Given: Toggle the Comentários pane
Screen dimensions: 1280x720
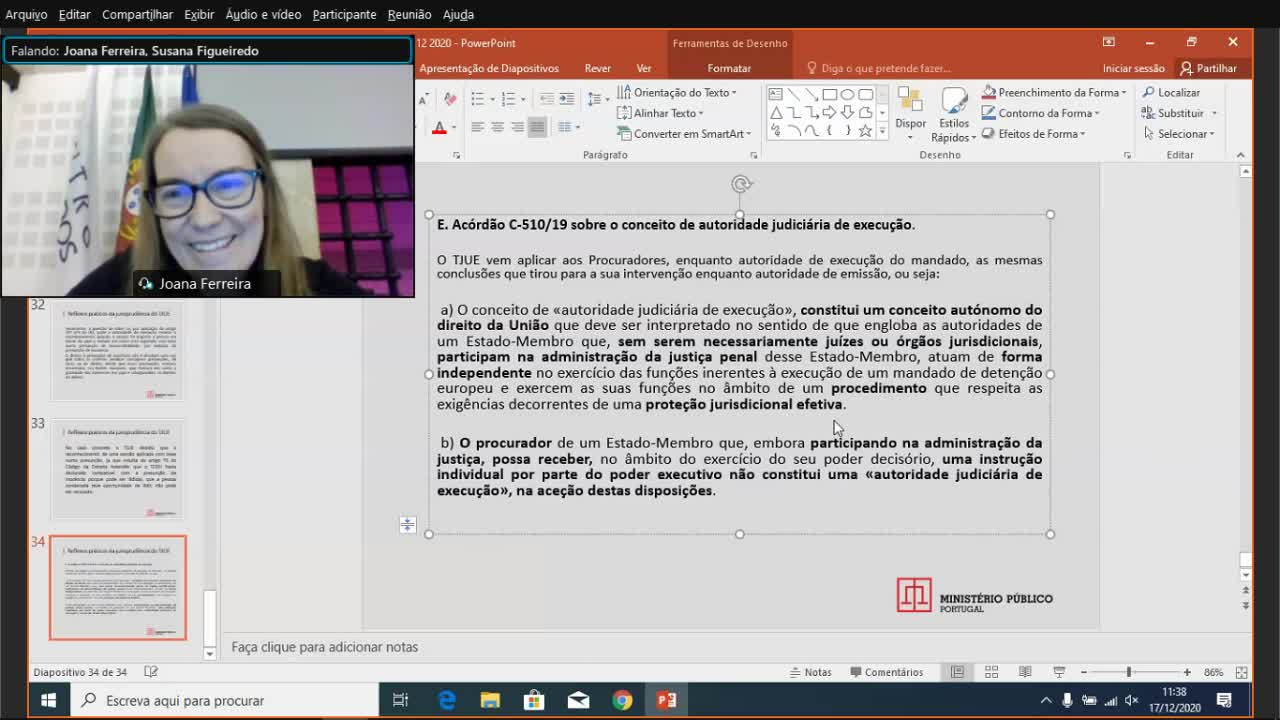Looking at the screenshot, I should pyautogui.click(x=885, y=672).
